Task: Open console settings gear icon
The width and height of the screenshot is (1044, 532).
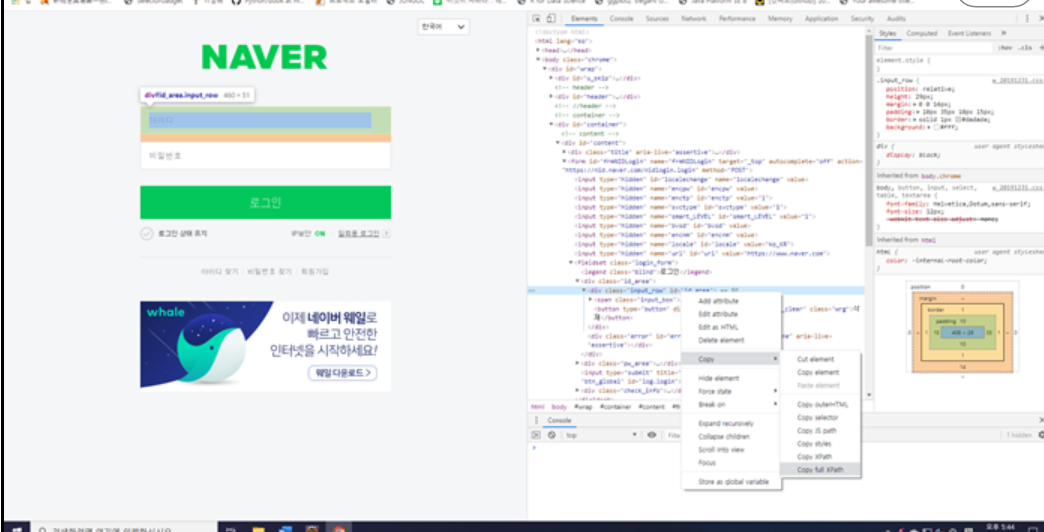Action: click(1041, 435)
